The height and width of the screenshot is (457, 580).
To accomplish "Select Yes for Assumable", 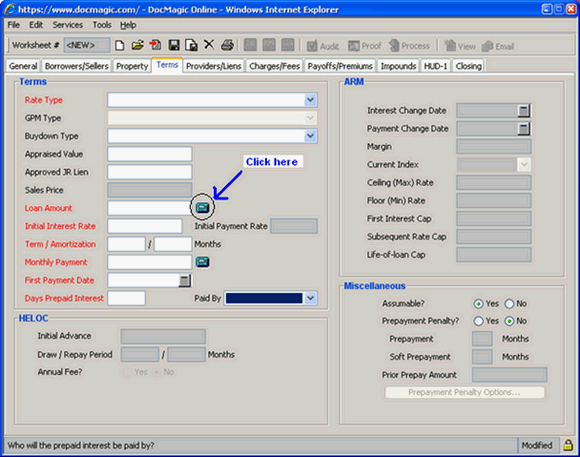I will [x=478, y=304].
